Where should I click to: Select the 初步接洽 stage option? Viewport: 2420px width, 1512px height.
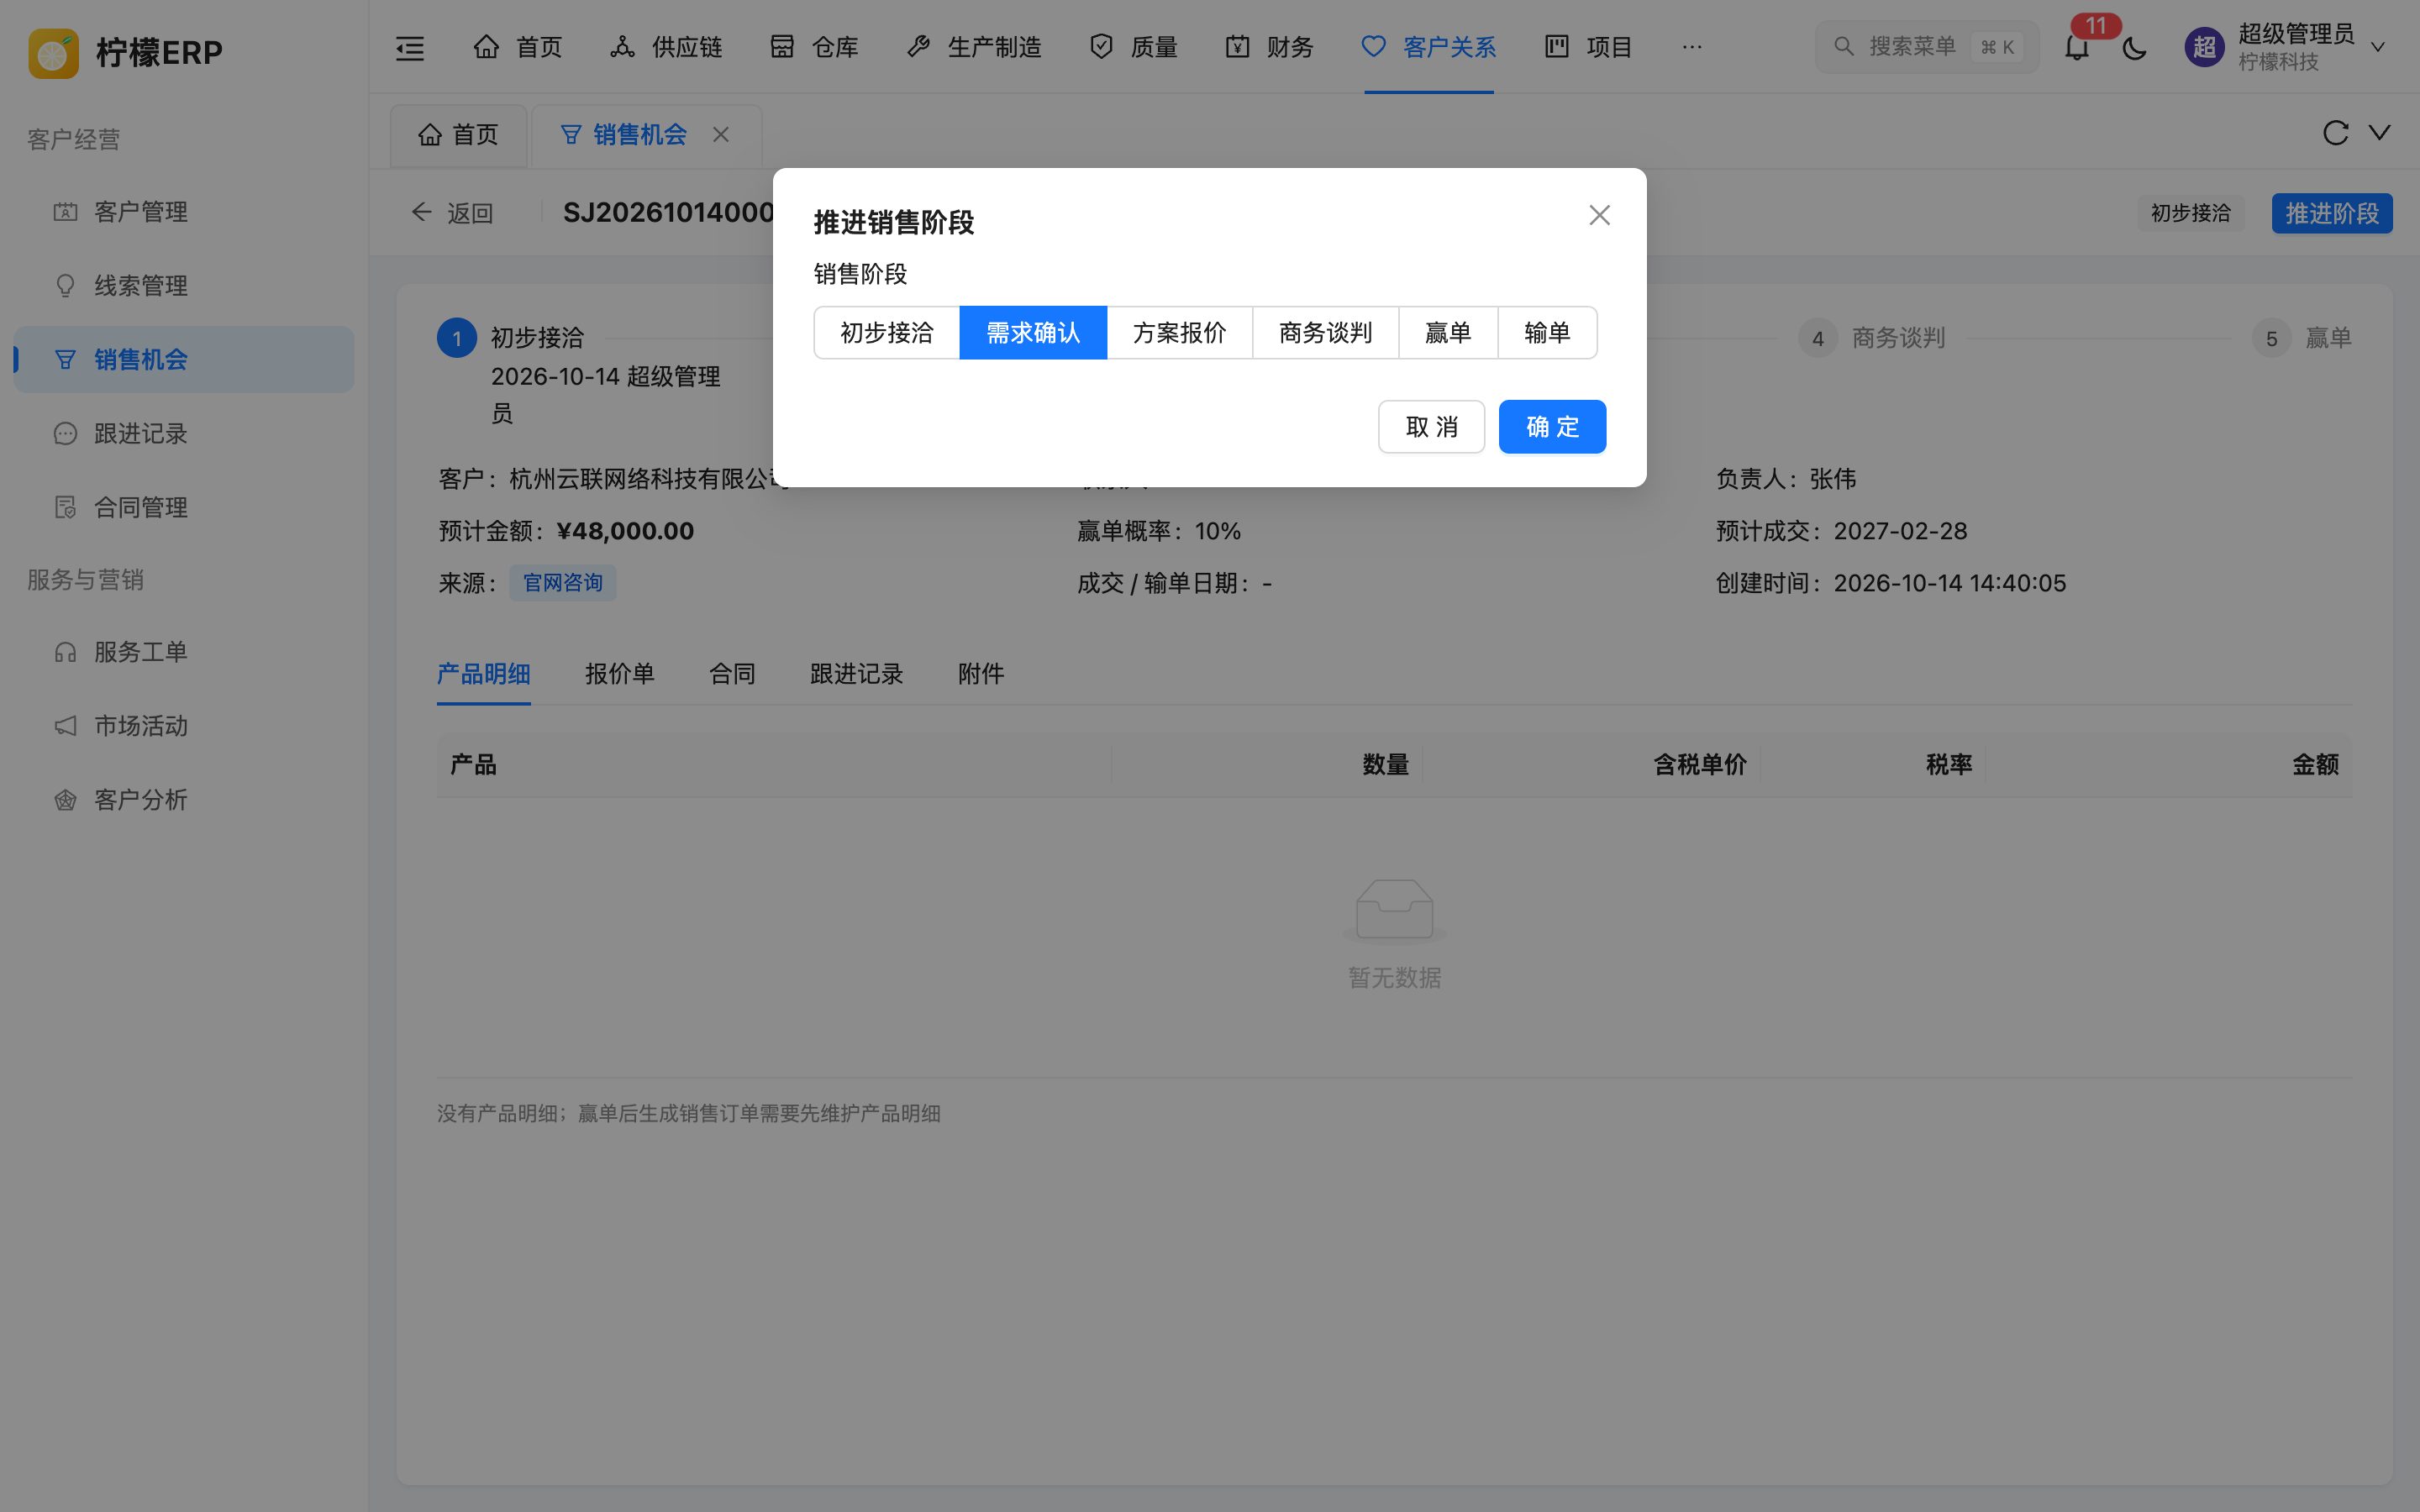pos(887,333)
